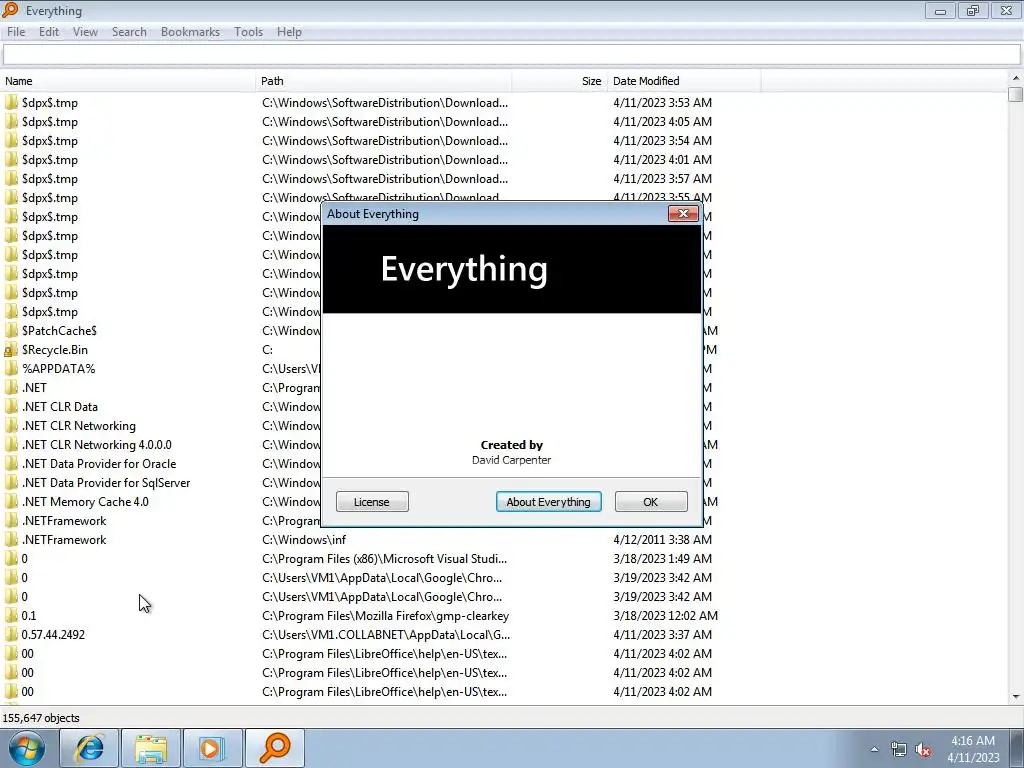Show hidden tray icons arrow

(874, 750)
